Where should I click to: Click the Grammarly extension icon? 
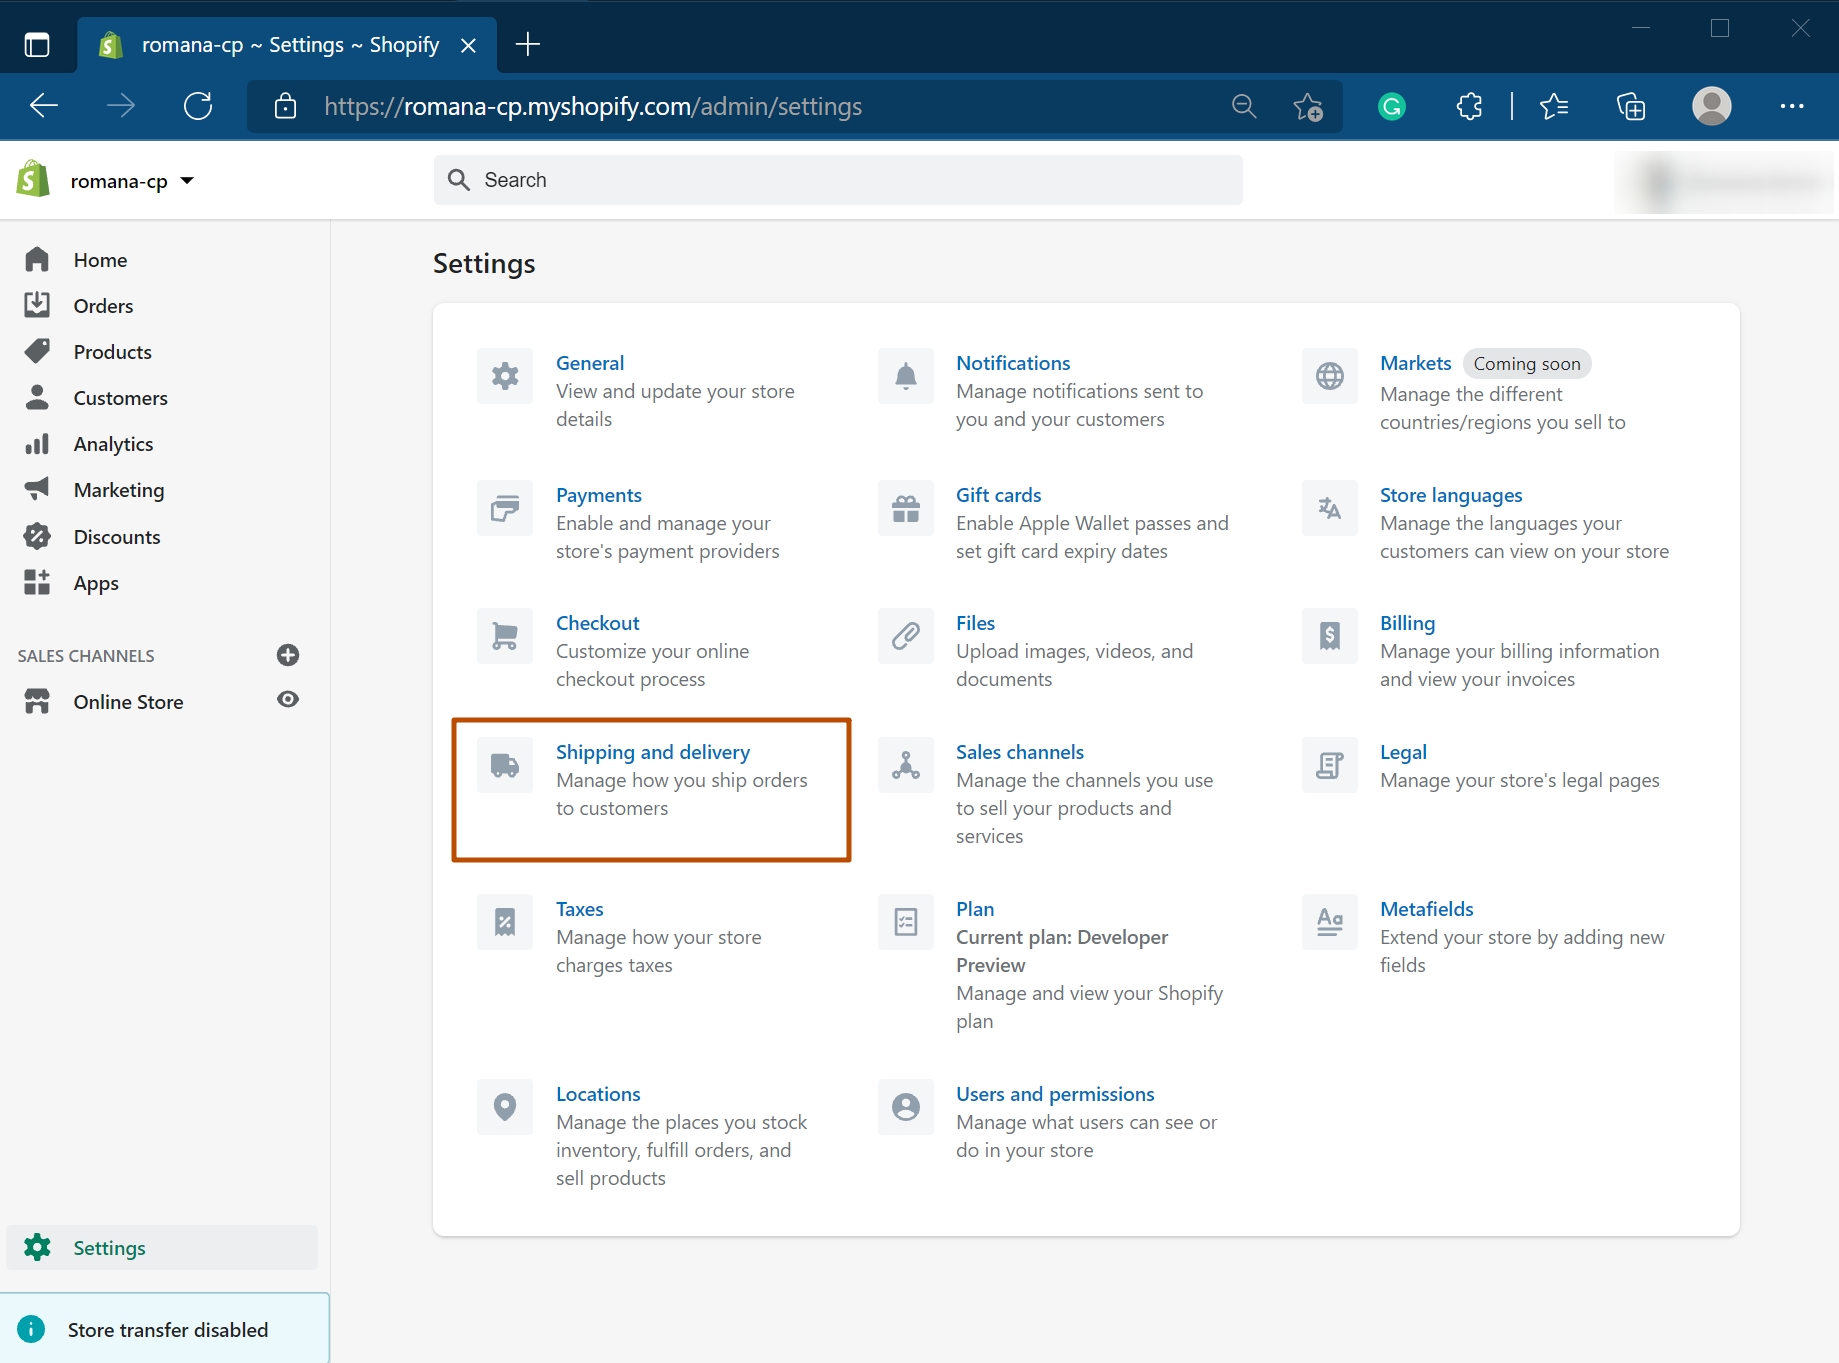1392,106
